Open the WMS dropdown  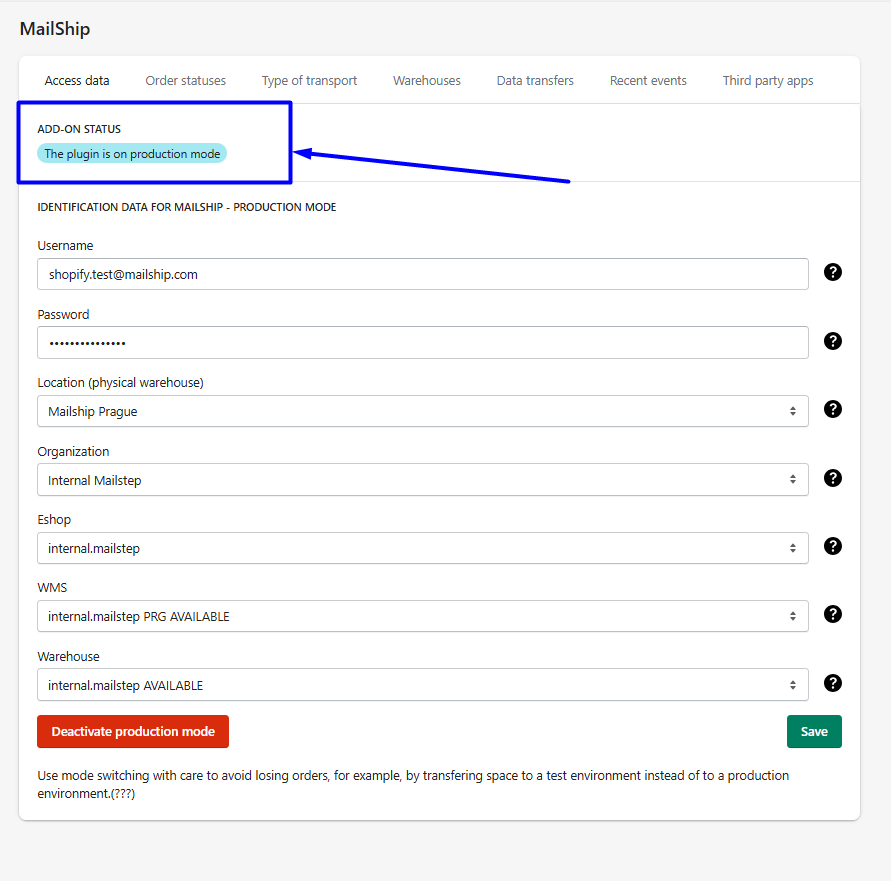[422, 616]
